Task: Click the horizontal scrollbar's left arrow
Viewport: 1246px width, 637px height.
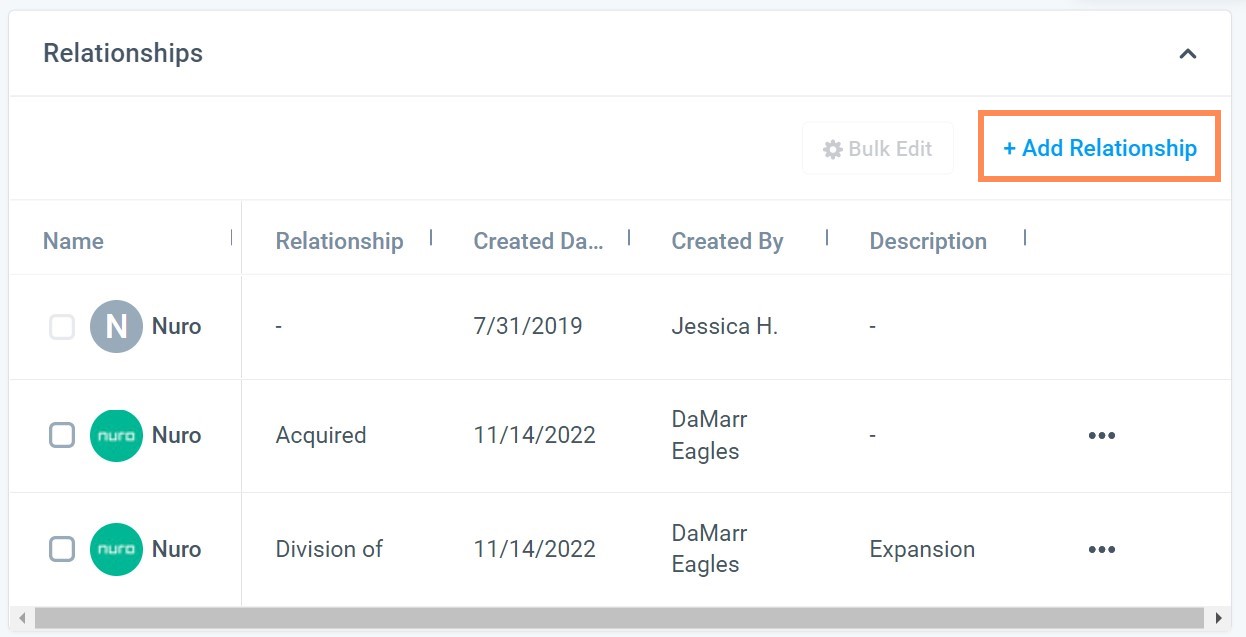Action: 22,618
